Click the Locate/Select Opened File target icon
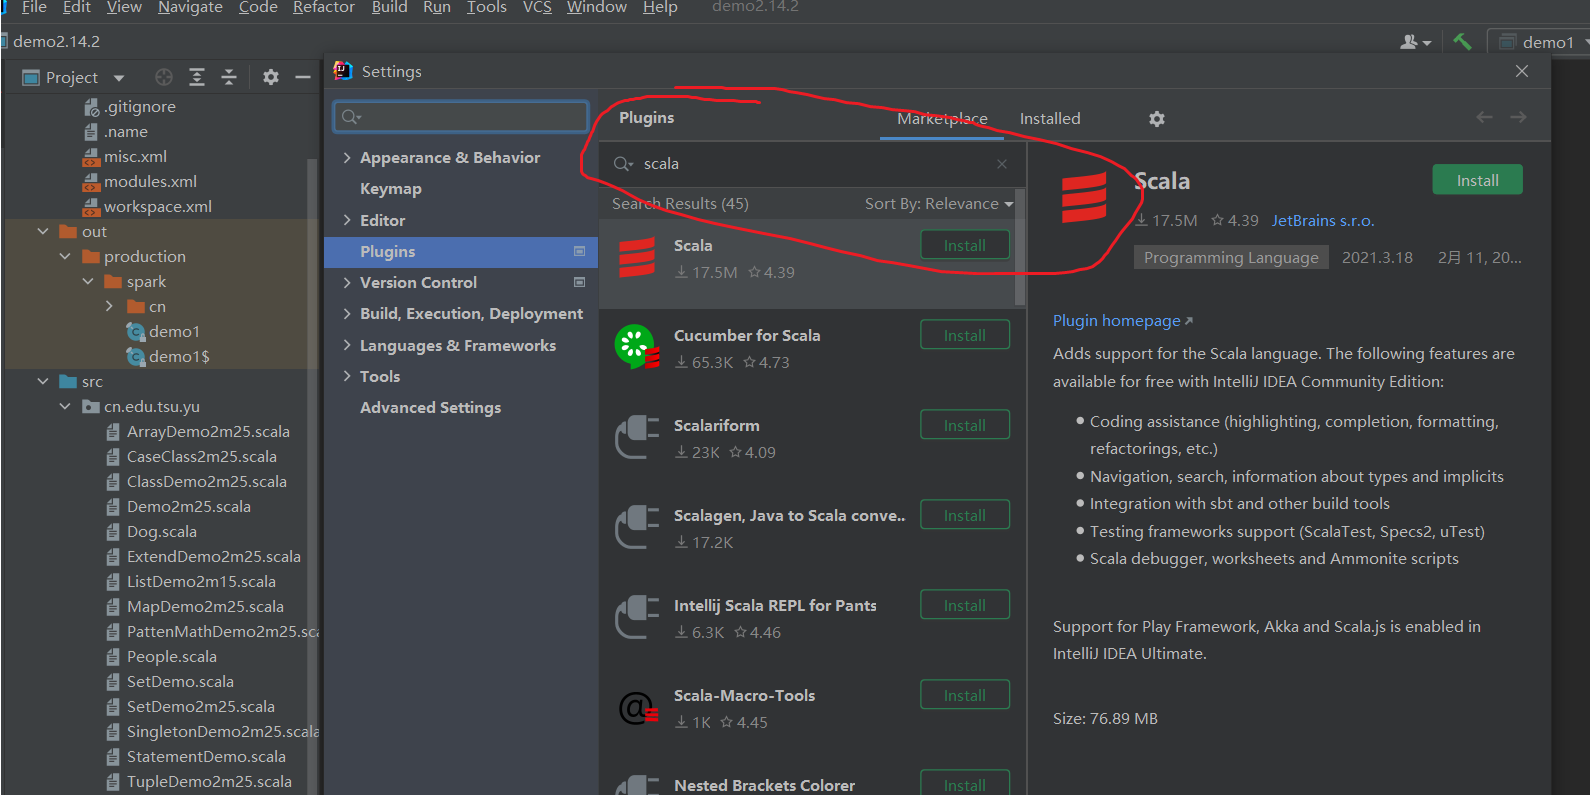 (x=164, y=77)
